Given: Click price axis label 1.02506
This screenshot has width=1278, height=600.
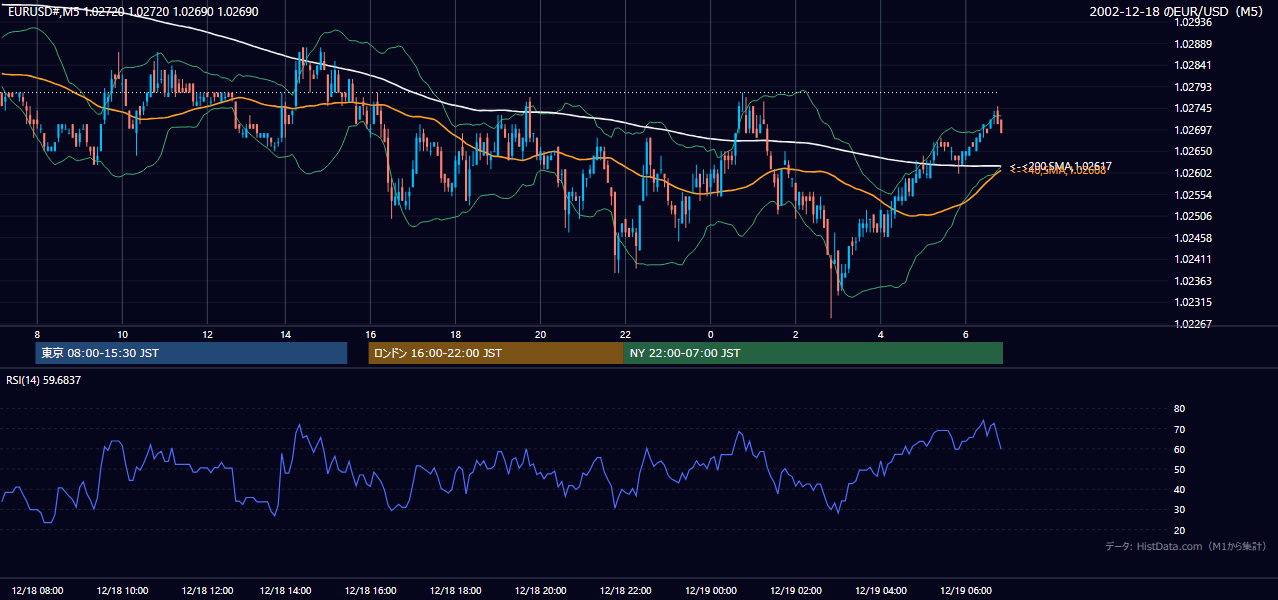Looking at the screenshot, I should pos(1192,216).
